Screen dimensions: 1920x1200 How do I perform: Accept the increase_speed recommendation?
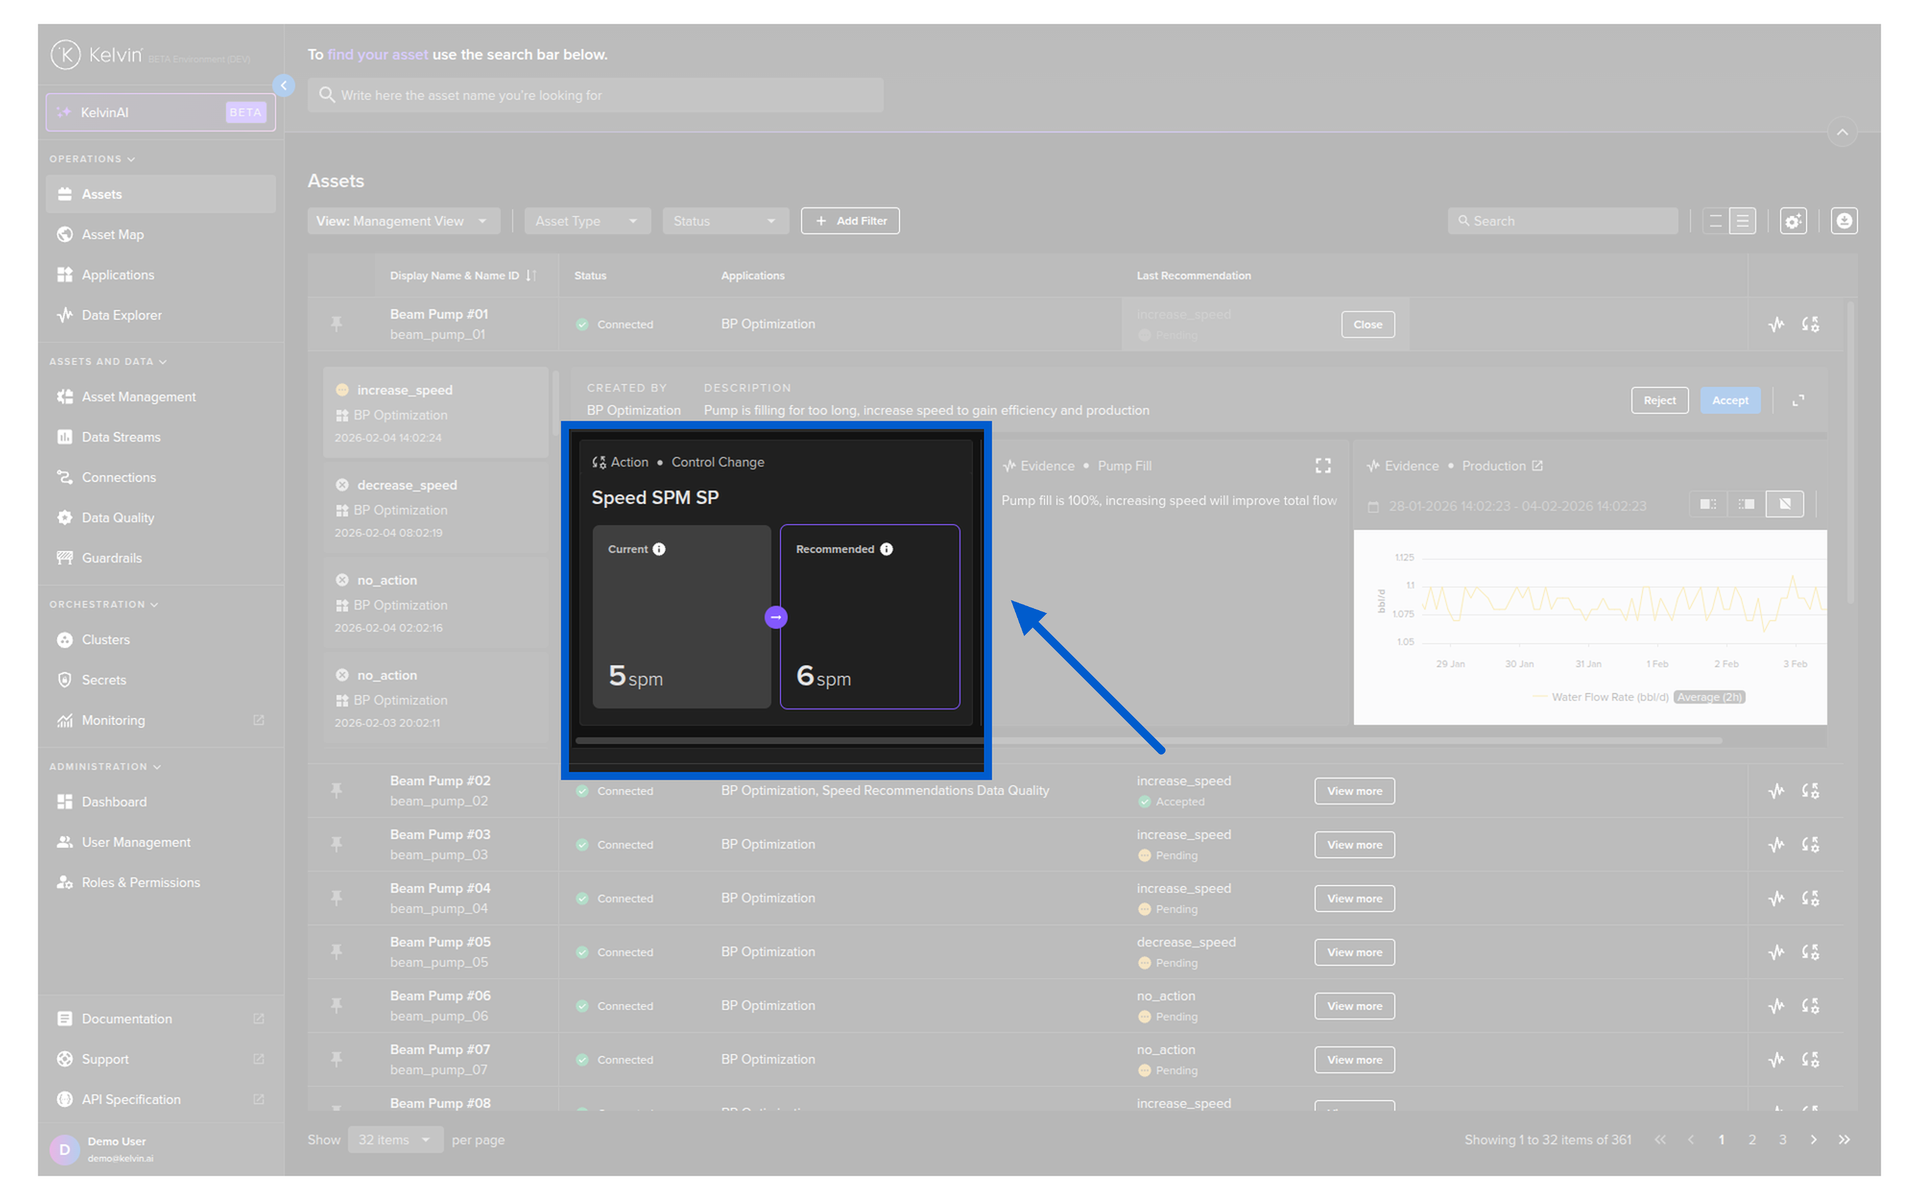point(1730,401)
